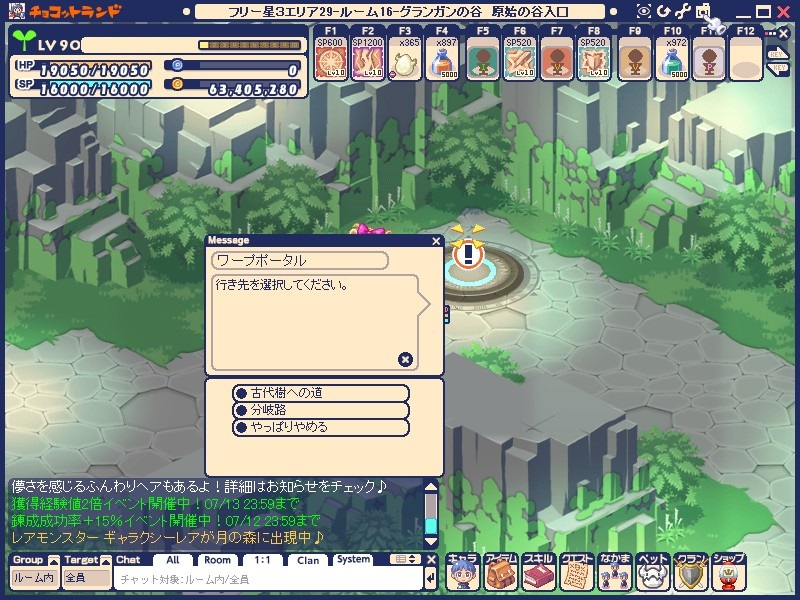
Task: Choose destination 古代樹への道
Action: 321,393
